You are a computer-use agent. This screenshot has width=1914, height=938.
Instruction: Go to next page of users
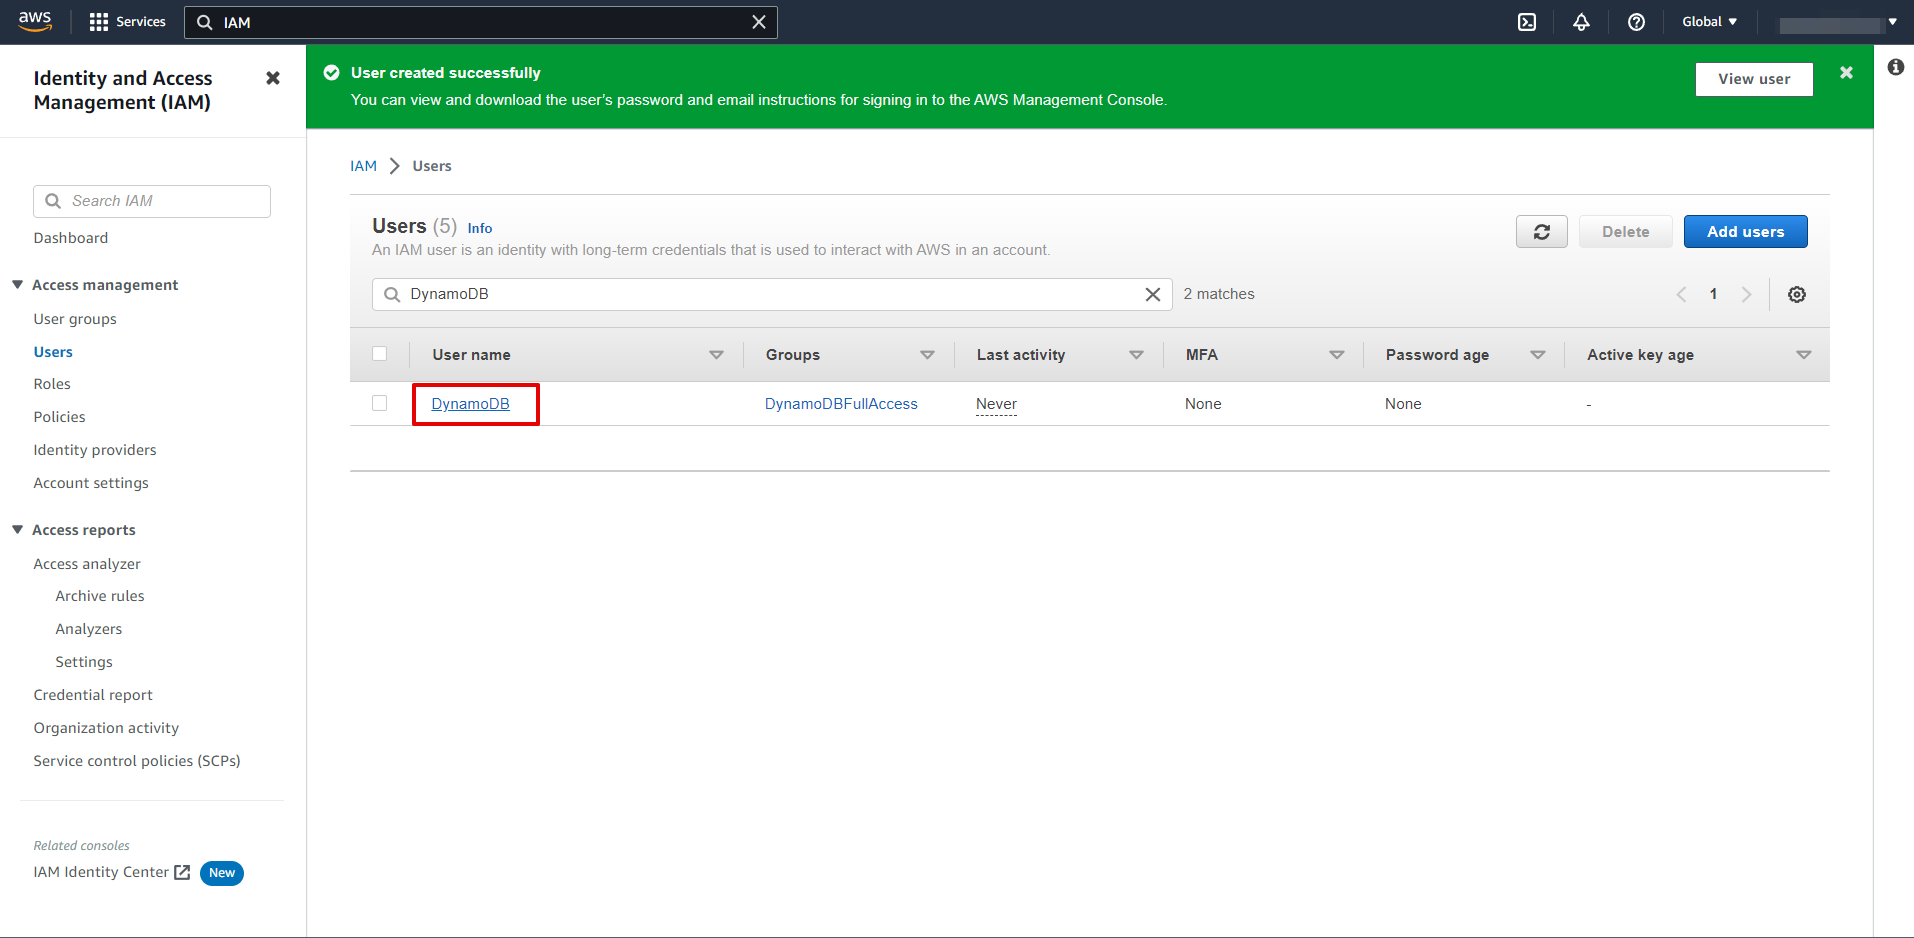coord(1746,294)
